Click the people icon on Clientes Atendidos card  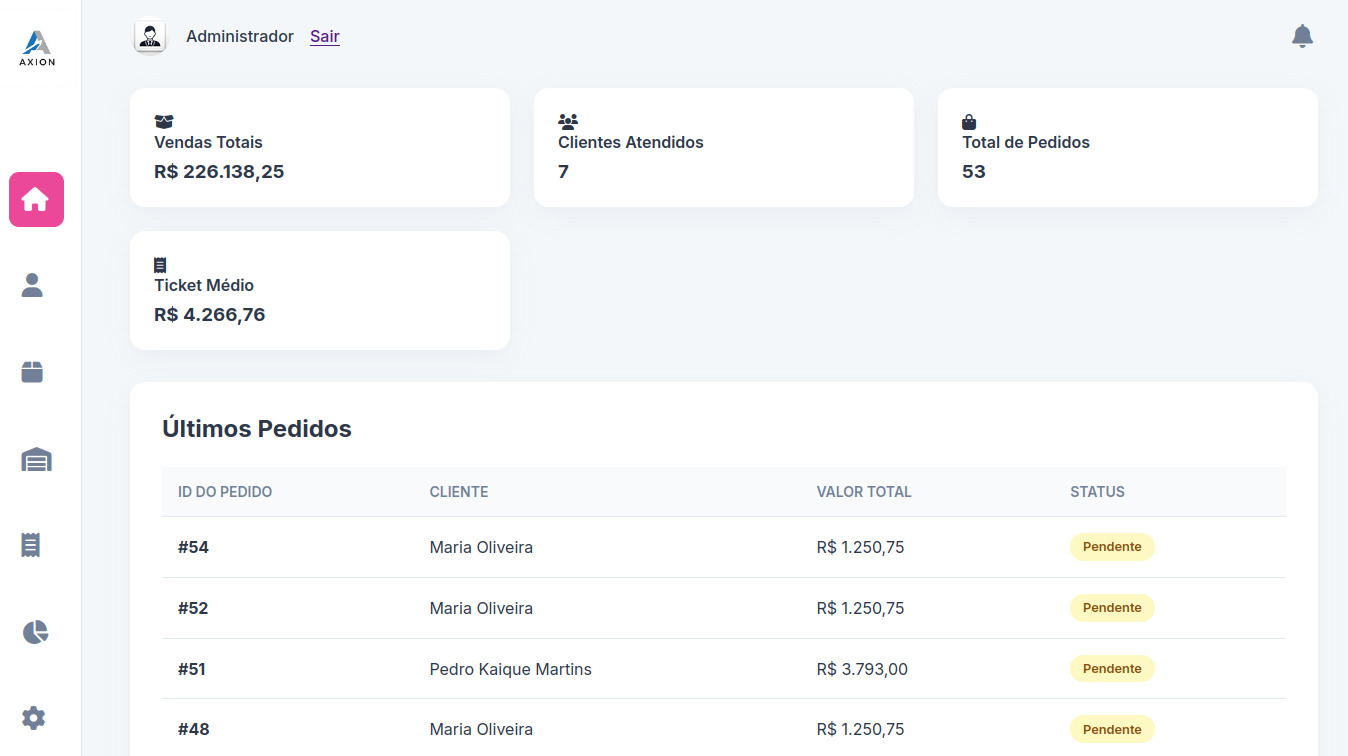(568, 120)
